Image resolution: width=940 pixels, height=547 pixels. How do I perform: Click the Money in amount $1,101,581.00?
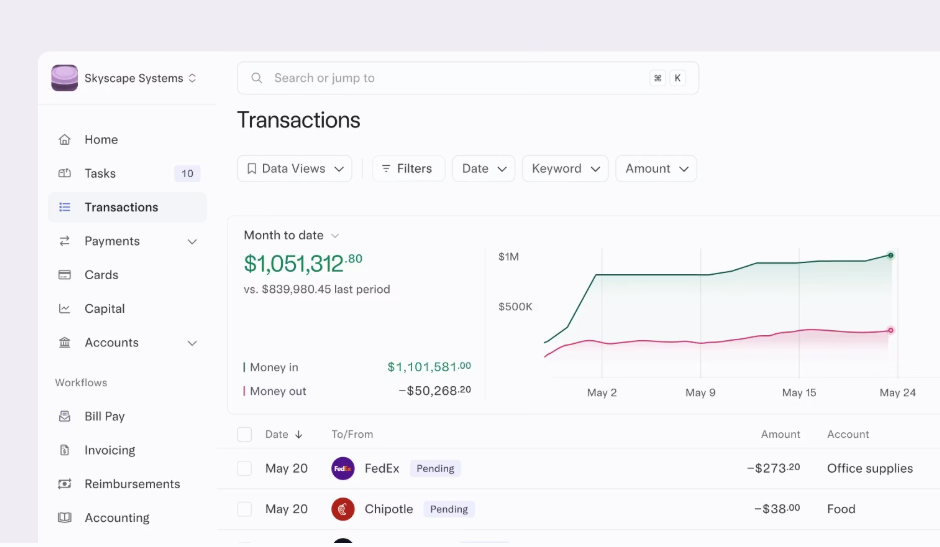429,366
